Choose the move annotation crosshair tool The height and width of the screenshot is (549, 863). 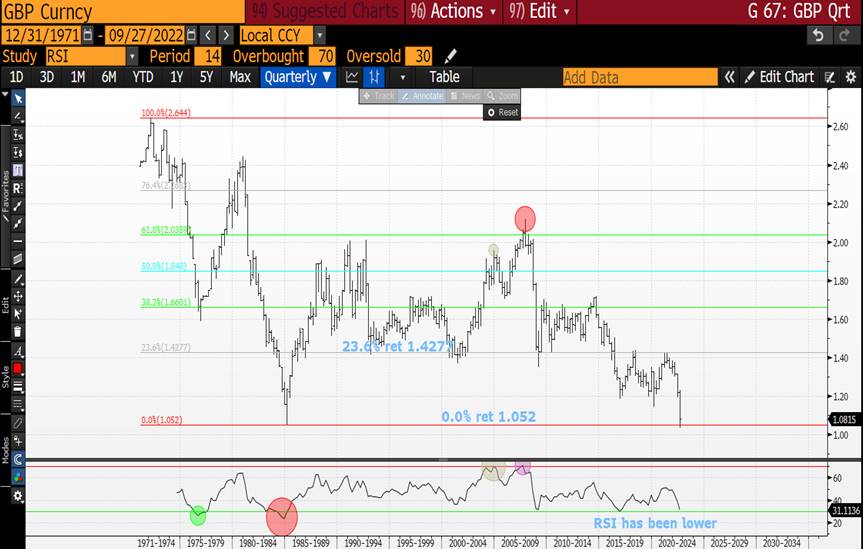pyautogui.click(x=18, y=297)
